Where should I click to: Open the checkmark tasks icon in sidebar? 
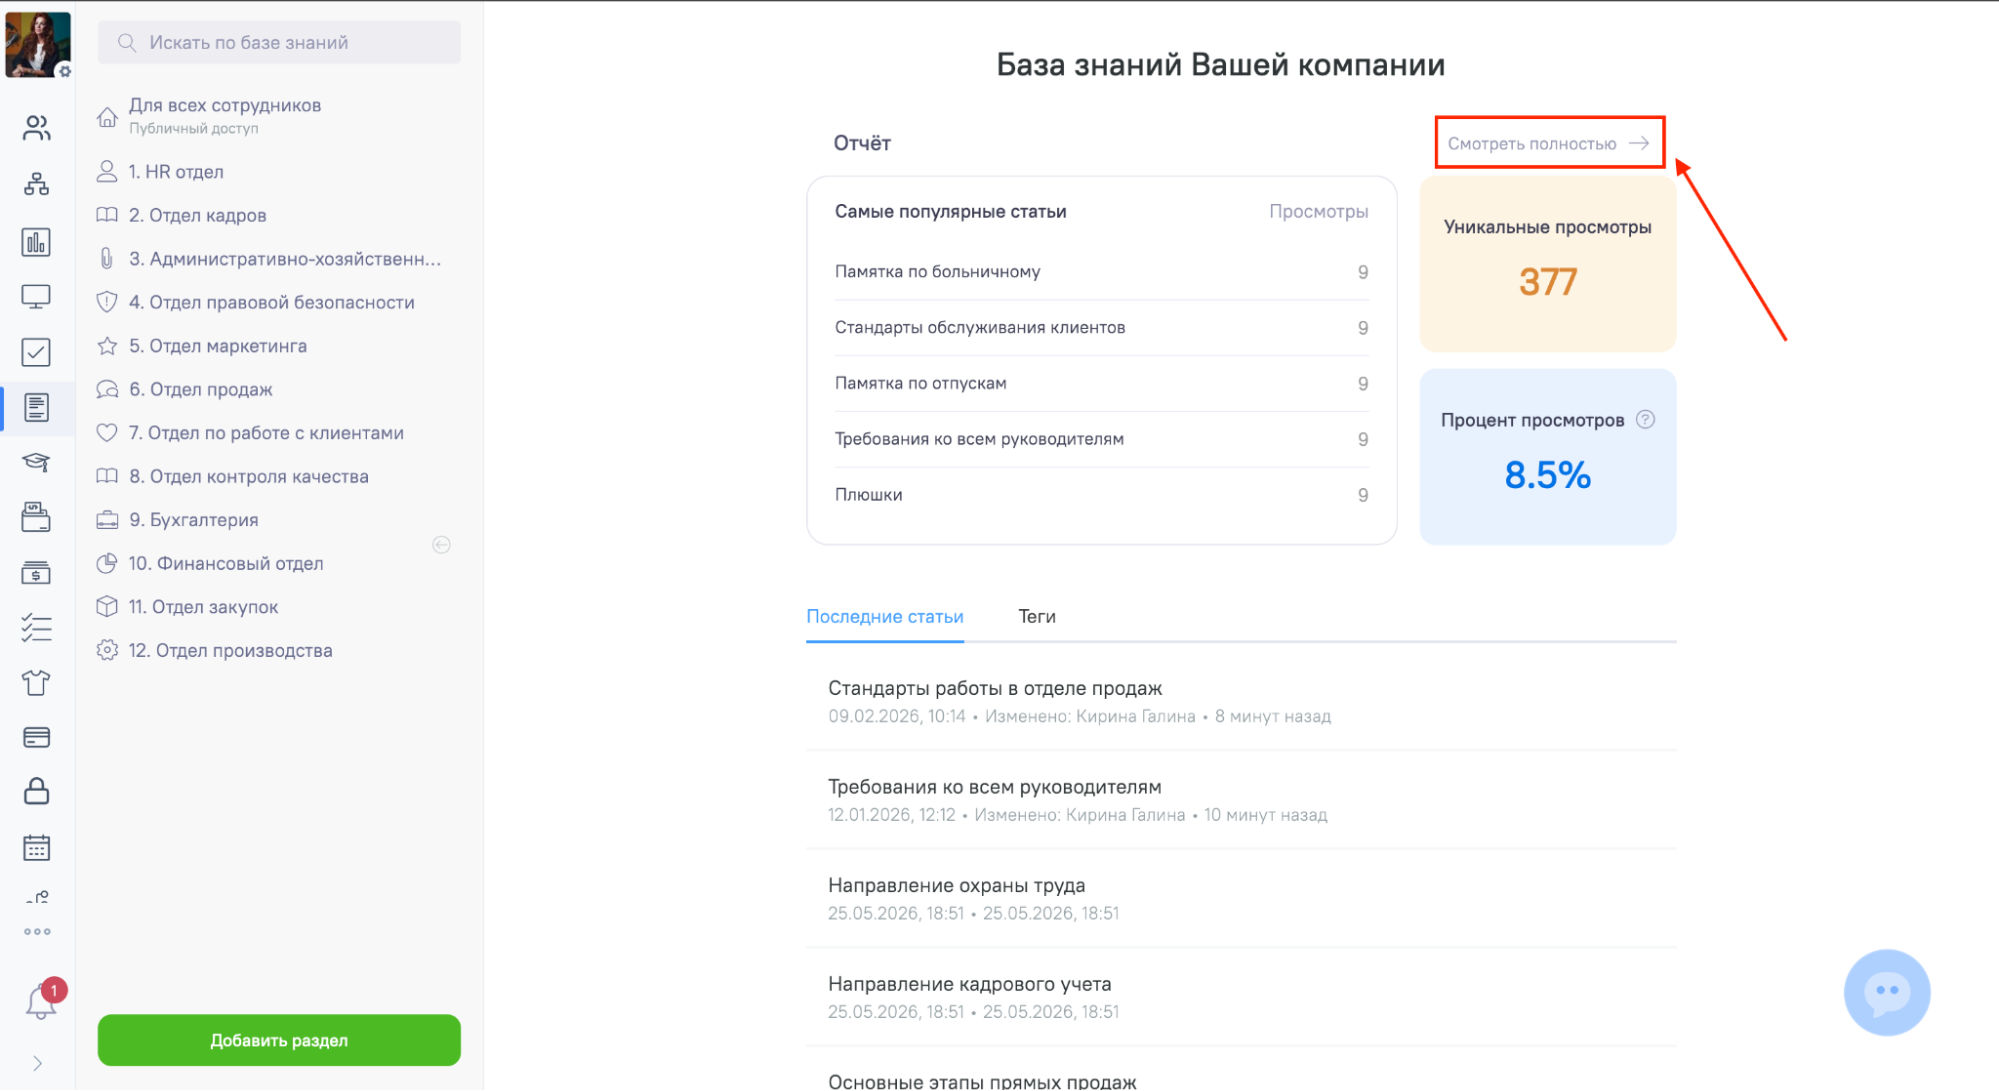[37, 352]
